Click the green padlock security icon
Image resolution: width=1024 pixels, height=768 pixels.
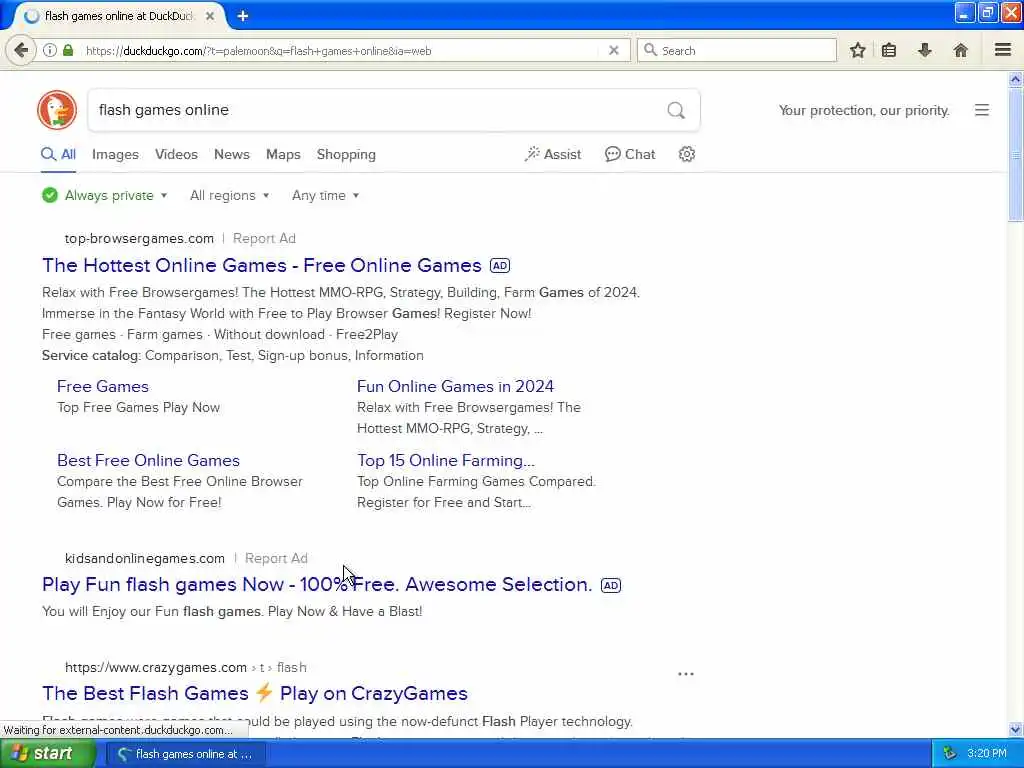click(x=68, y=50)
